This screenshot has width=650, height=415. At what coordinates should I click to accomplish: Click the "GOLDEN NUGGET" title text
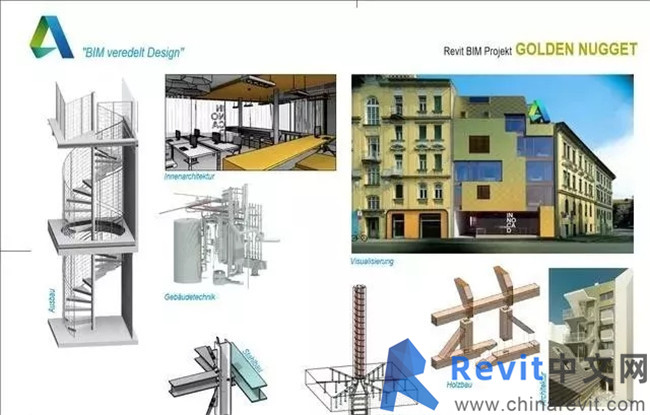click(x=576, y=49)
